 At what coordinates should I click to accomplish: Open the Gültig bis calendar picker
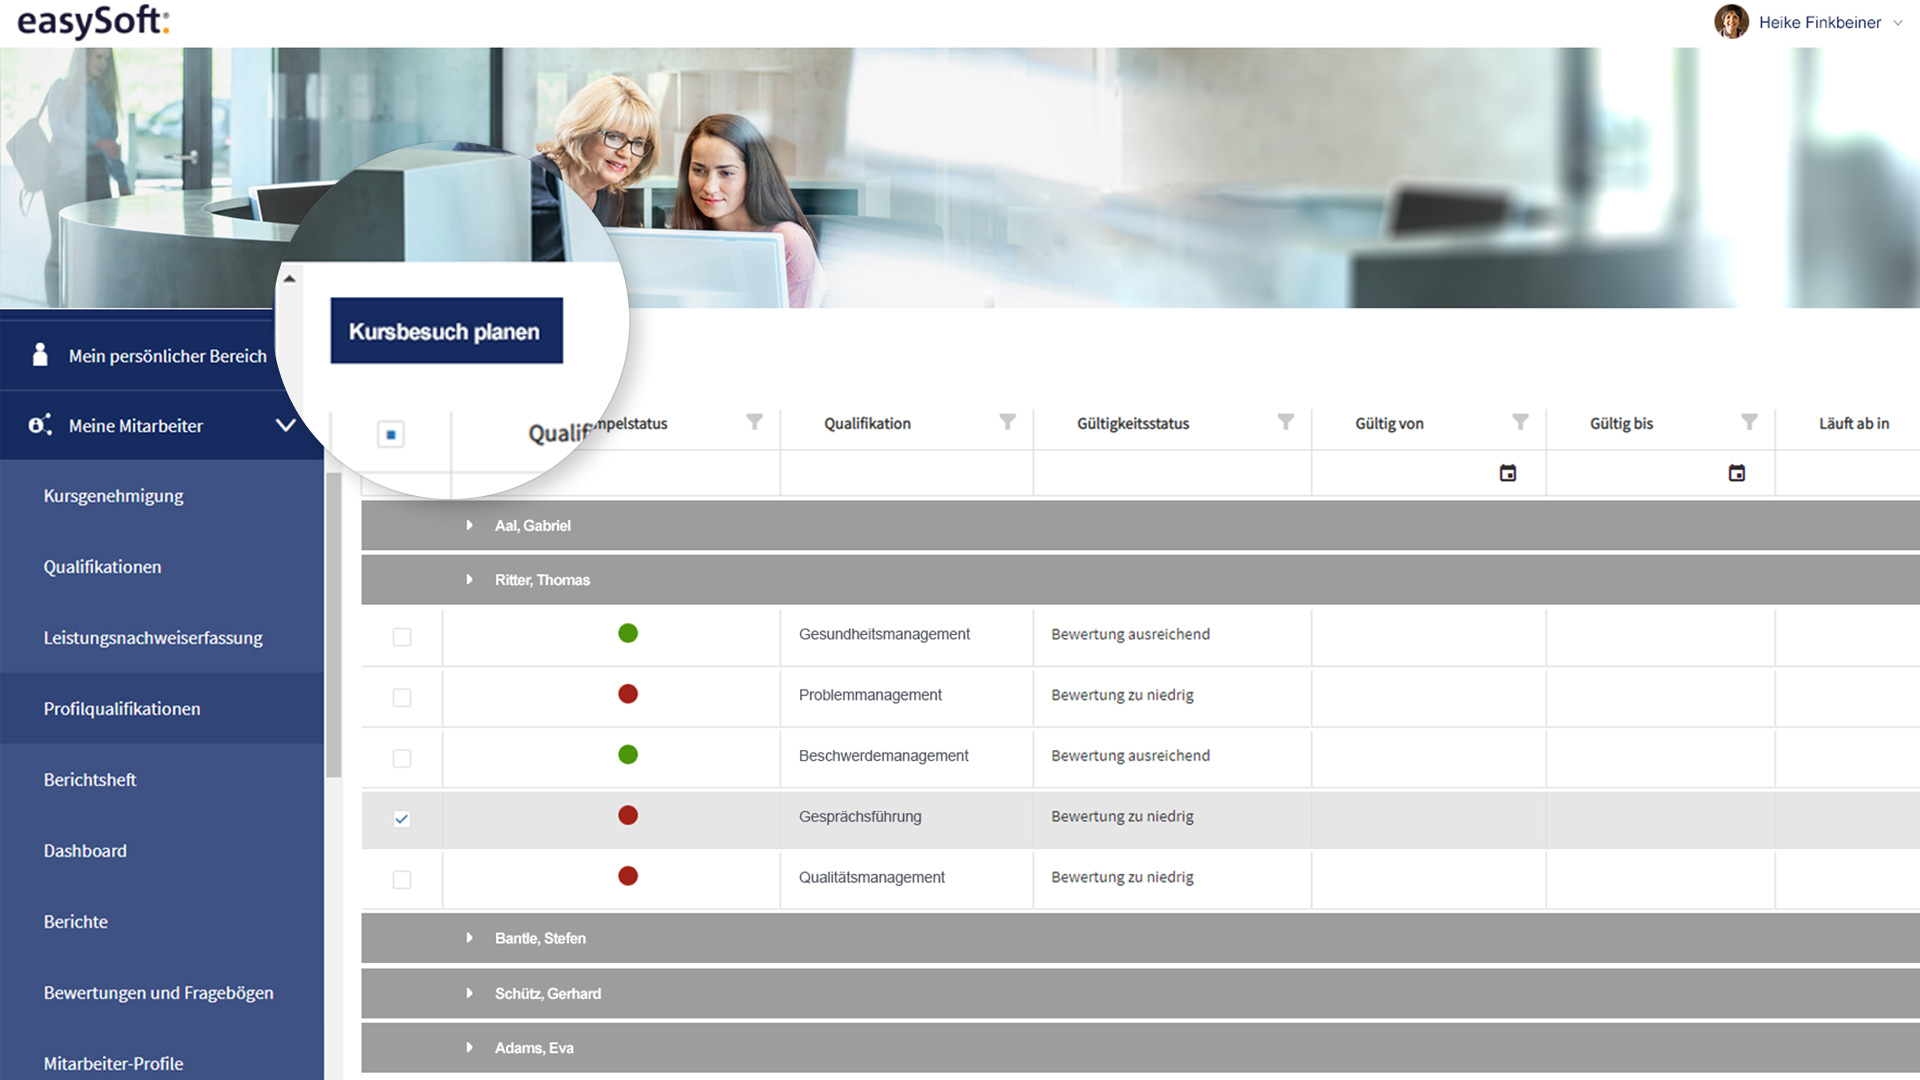point(1737,473)
